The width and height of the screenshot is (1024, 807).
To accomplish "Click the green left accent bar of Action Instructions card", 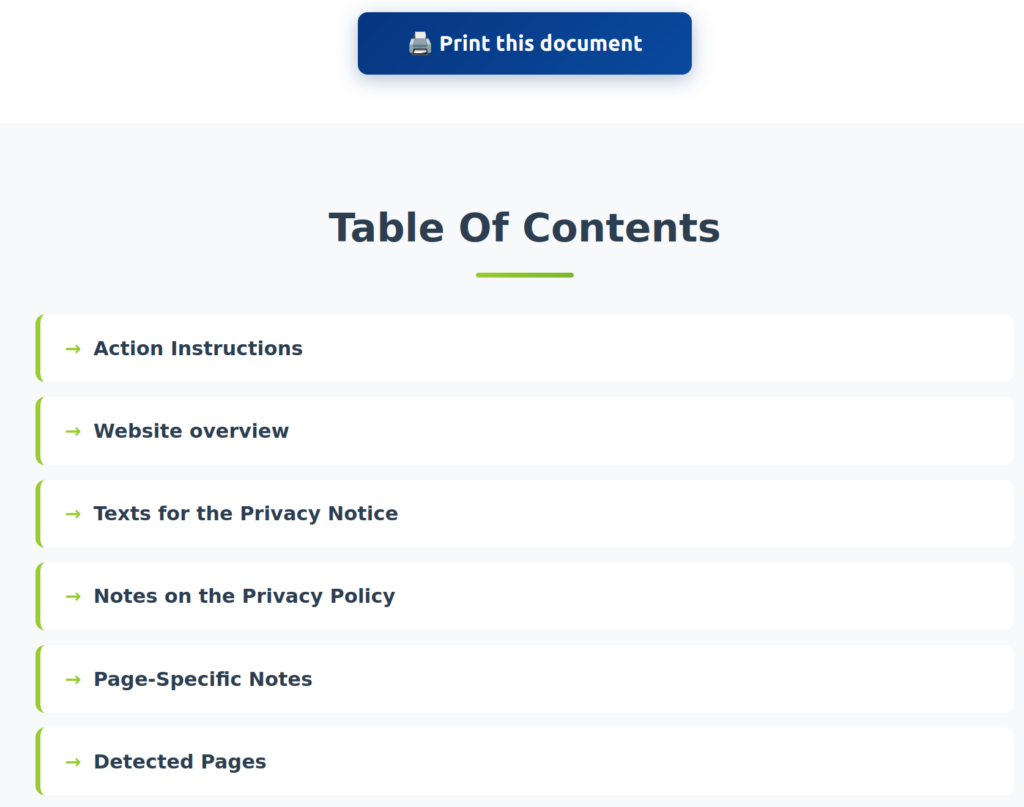I will pyautogui.click(x=38, y=349).
